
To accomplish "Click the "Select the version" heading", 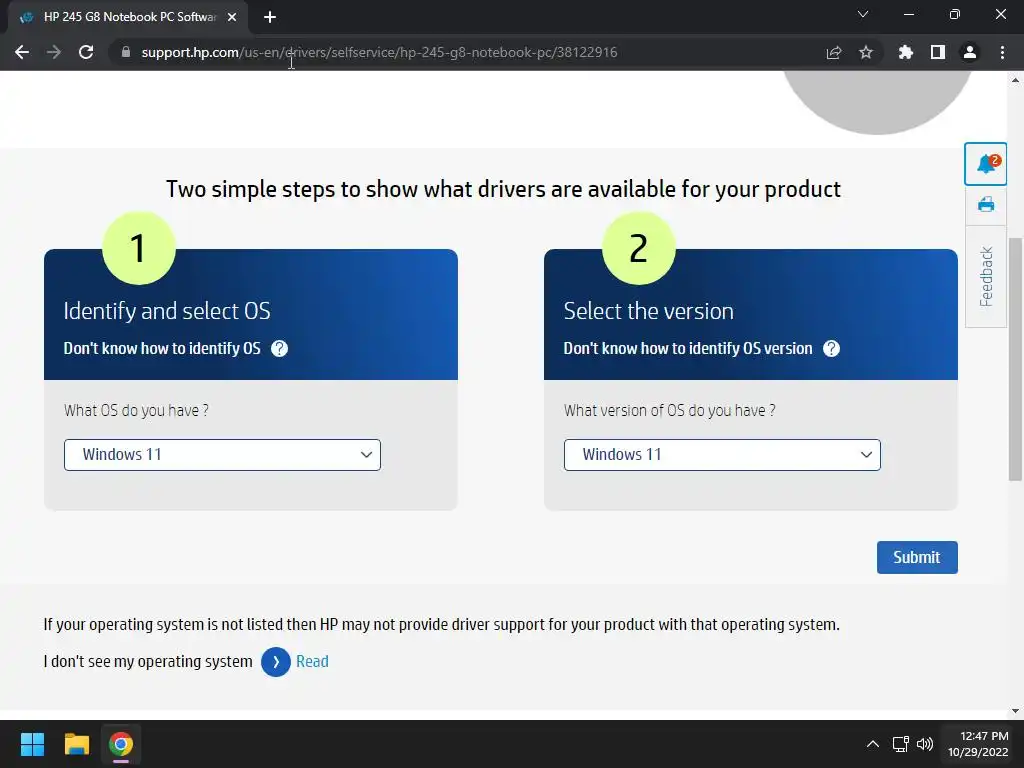I will point(648,311).
